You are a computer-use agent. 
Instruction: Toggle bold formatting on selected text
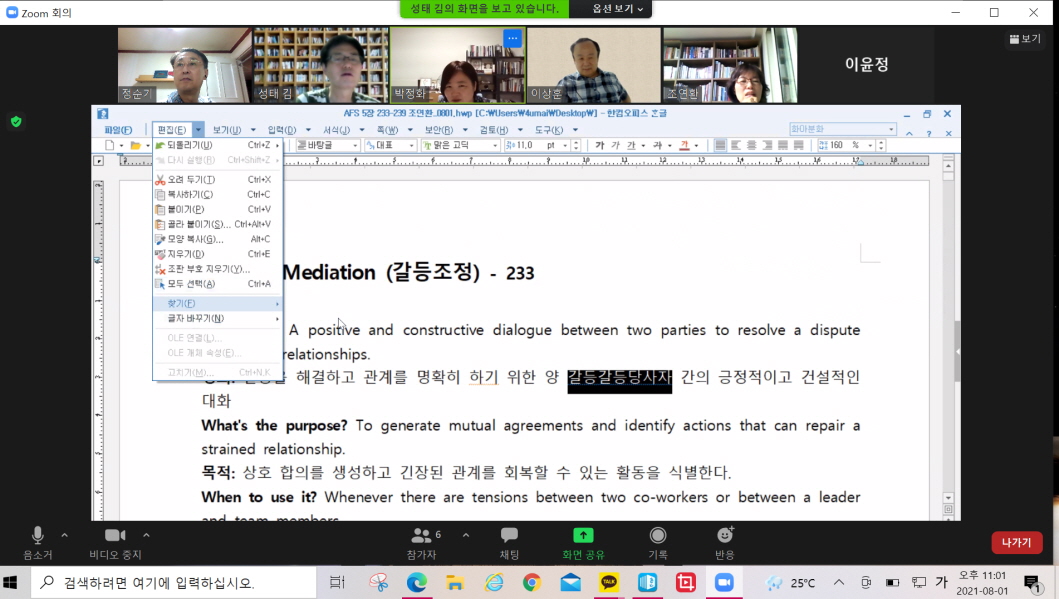600,146
